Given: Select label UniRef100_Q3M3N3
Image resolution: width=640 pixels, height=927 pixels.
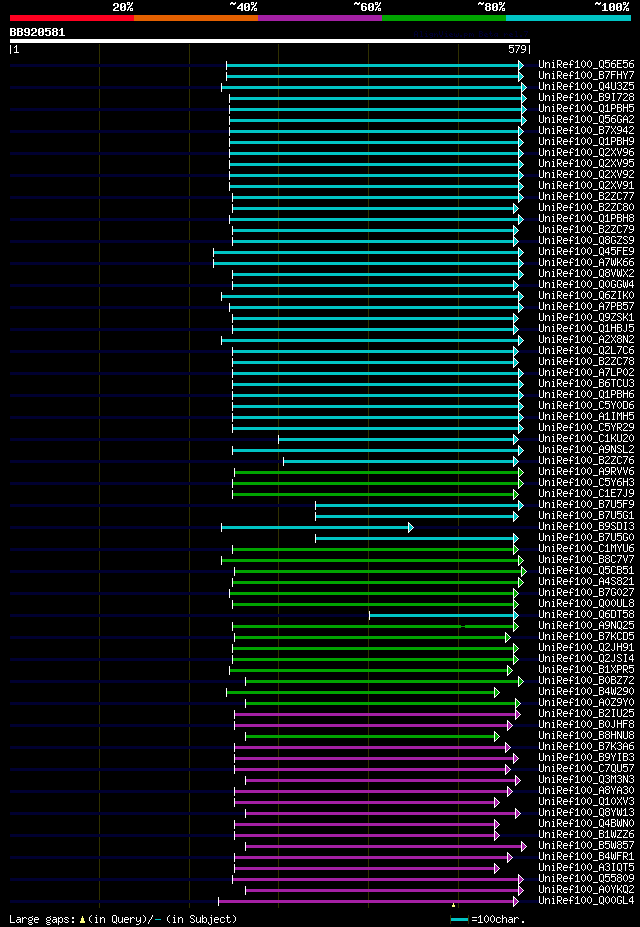Looking at the screenshot, I should pyautogui.click(x=586, y=780).
